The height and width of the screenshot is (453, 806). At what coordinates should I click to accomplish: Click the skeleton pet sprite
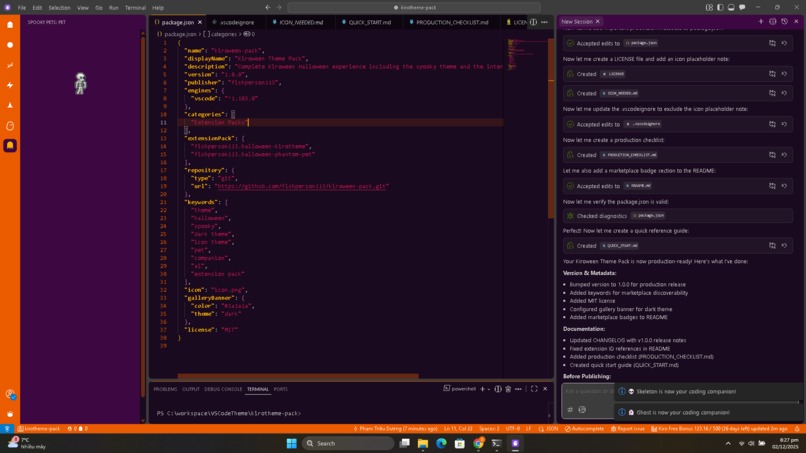click(80, 84)
